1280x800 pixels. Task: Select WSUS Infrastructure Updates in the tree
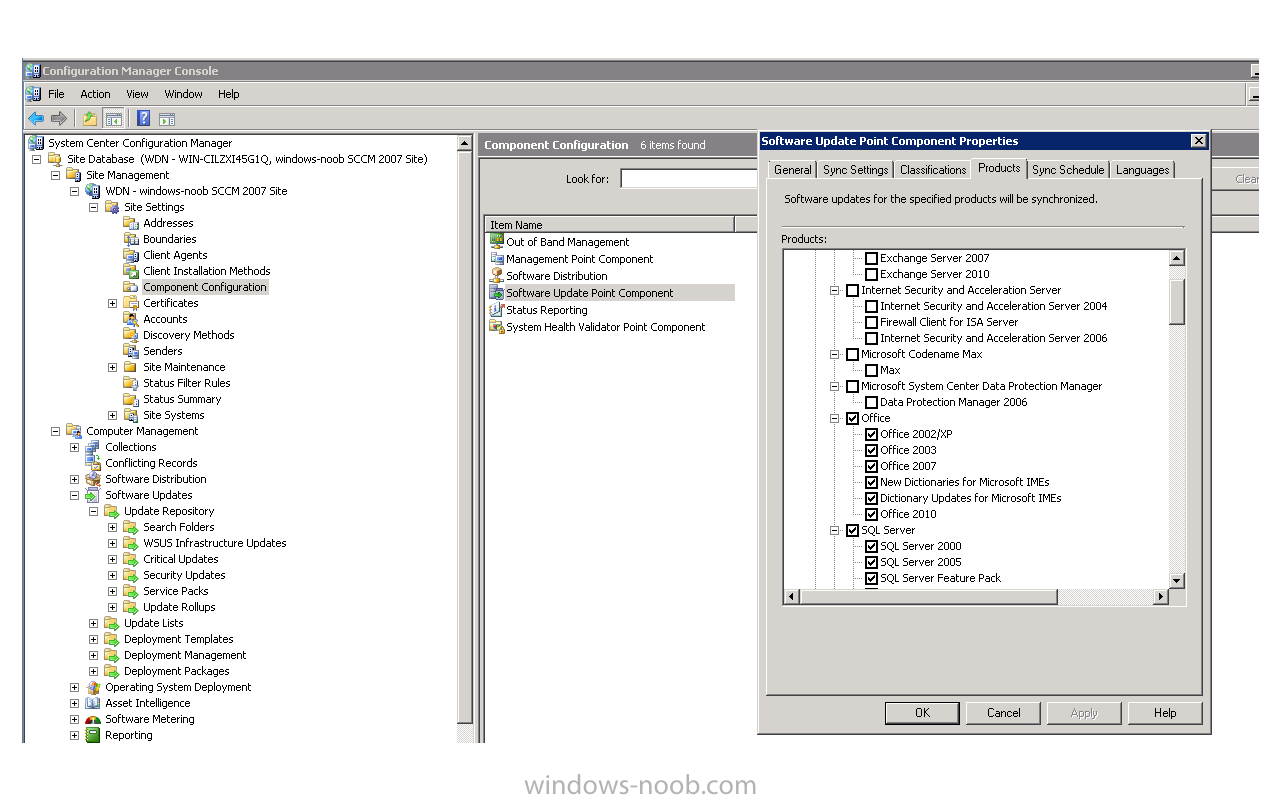[x=215, y=543]
